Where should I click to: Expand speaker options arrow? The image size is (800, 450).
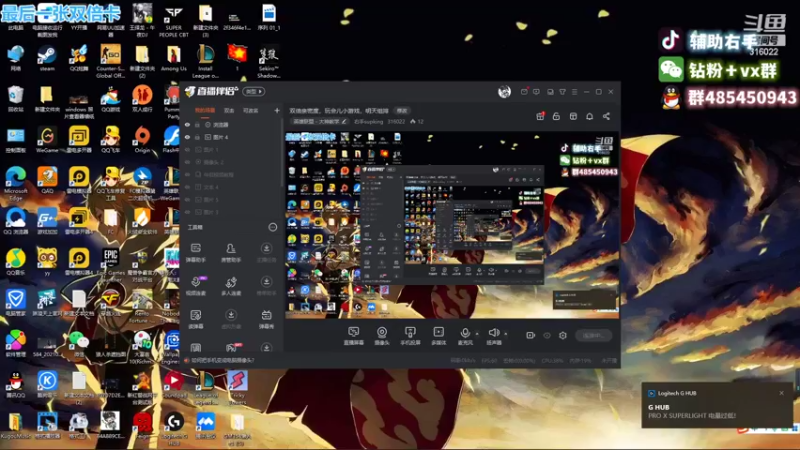506,334
